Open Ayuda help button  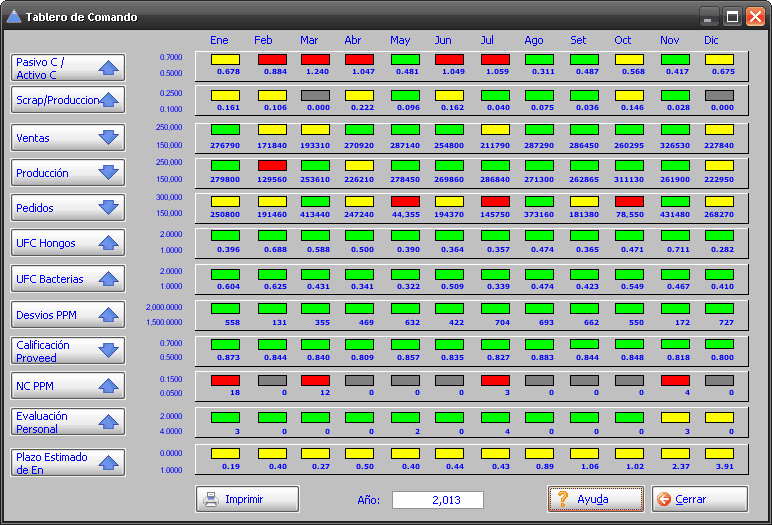tap(595, 499)
